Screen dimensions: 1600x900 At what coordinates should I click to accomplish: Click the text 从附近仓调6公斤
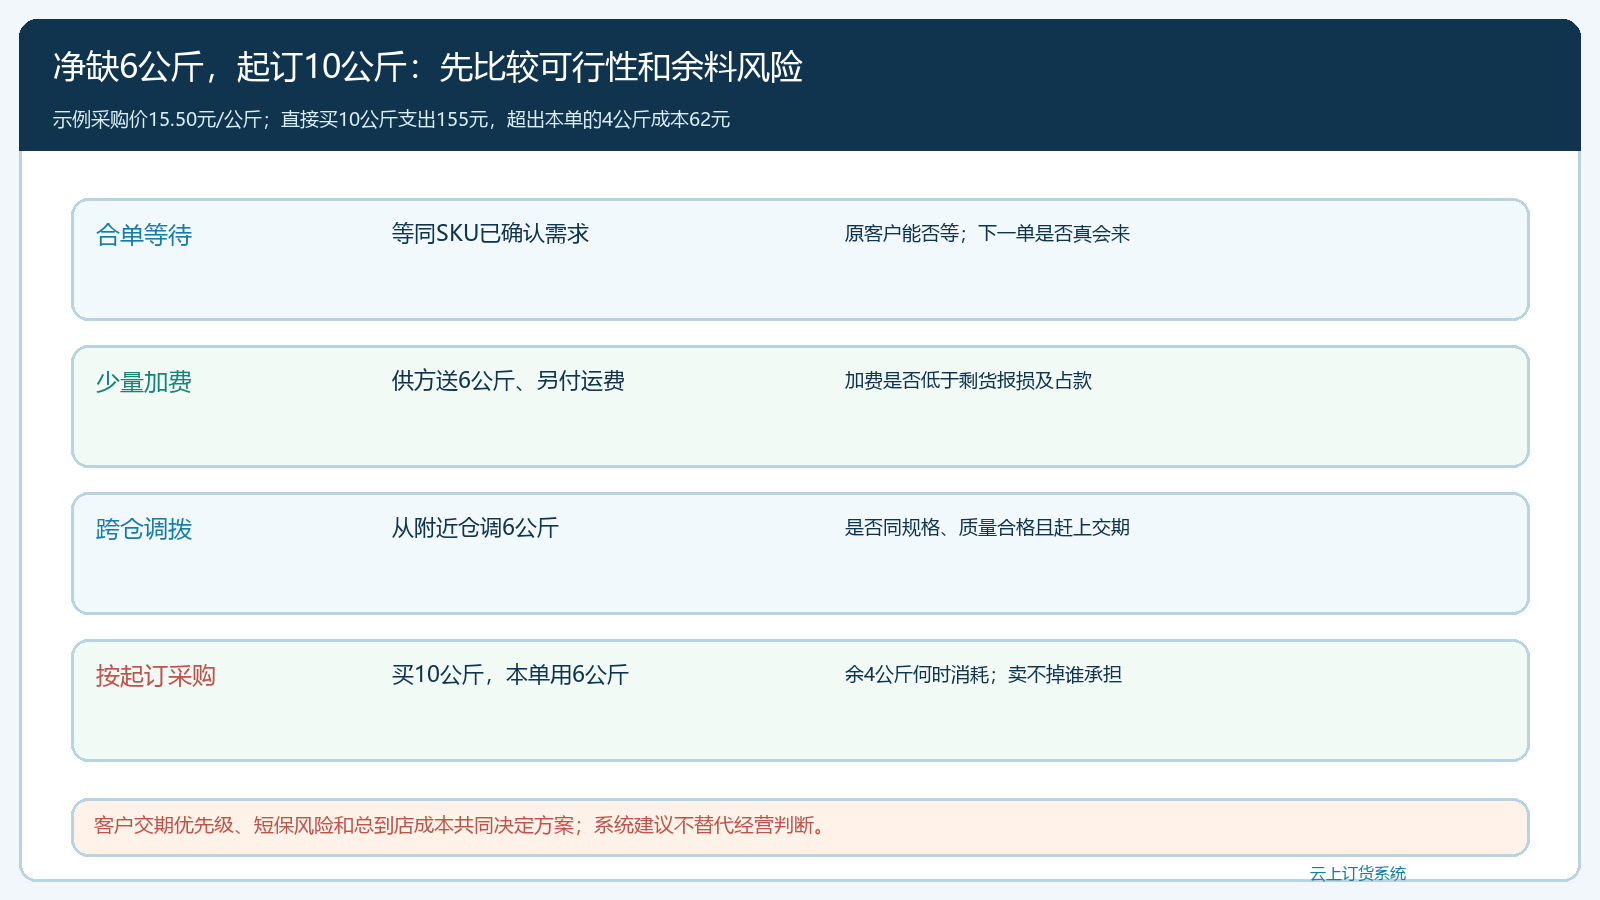pyautogui.click(x=475, y=527)
